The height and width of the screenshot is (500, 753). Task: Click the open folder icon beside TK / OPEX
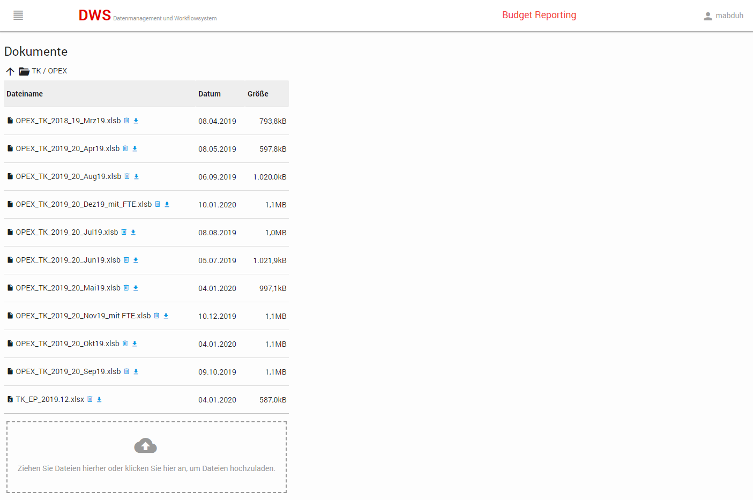coord(24,72)
